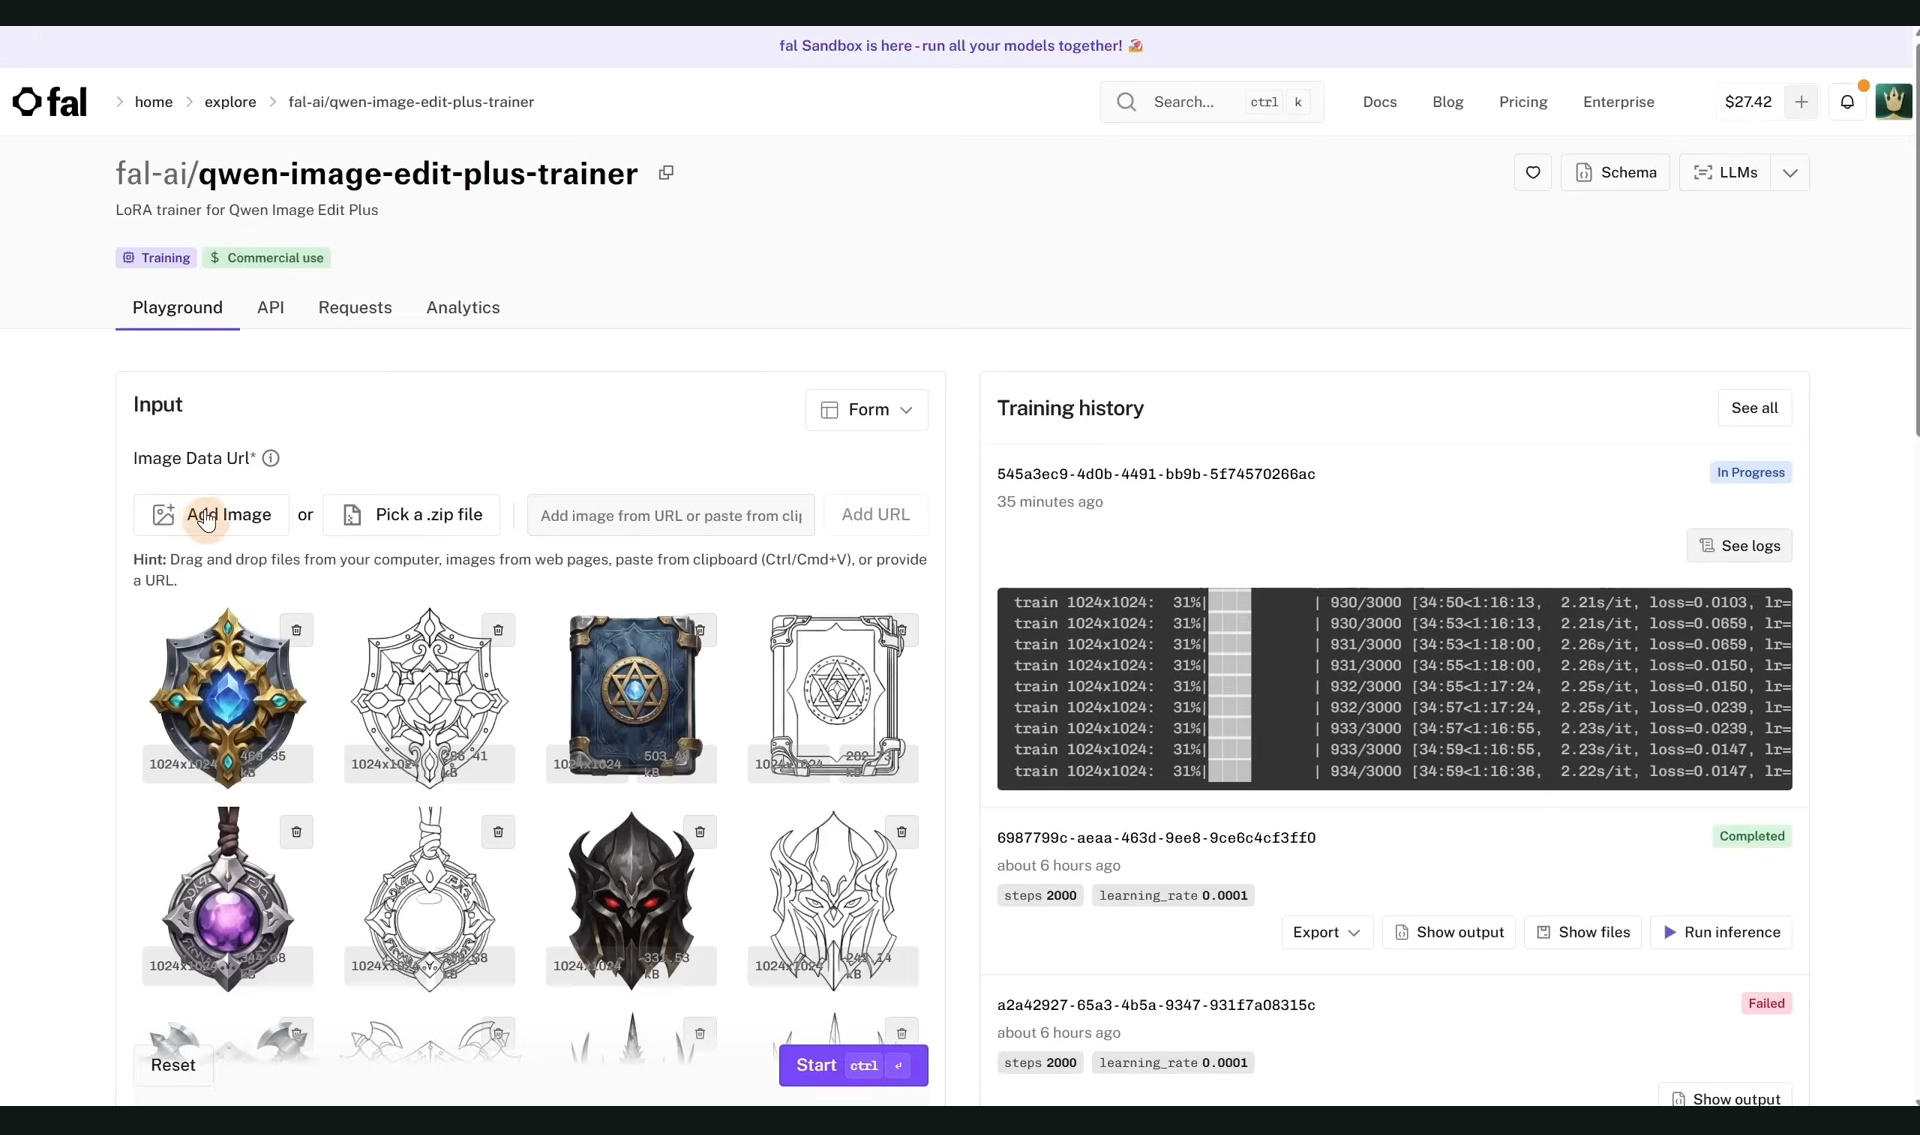Expand the Export dropdown
This screenshot has width=1920, height=1135.
pos(1326,932)
